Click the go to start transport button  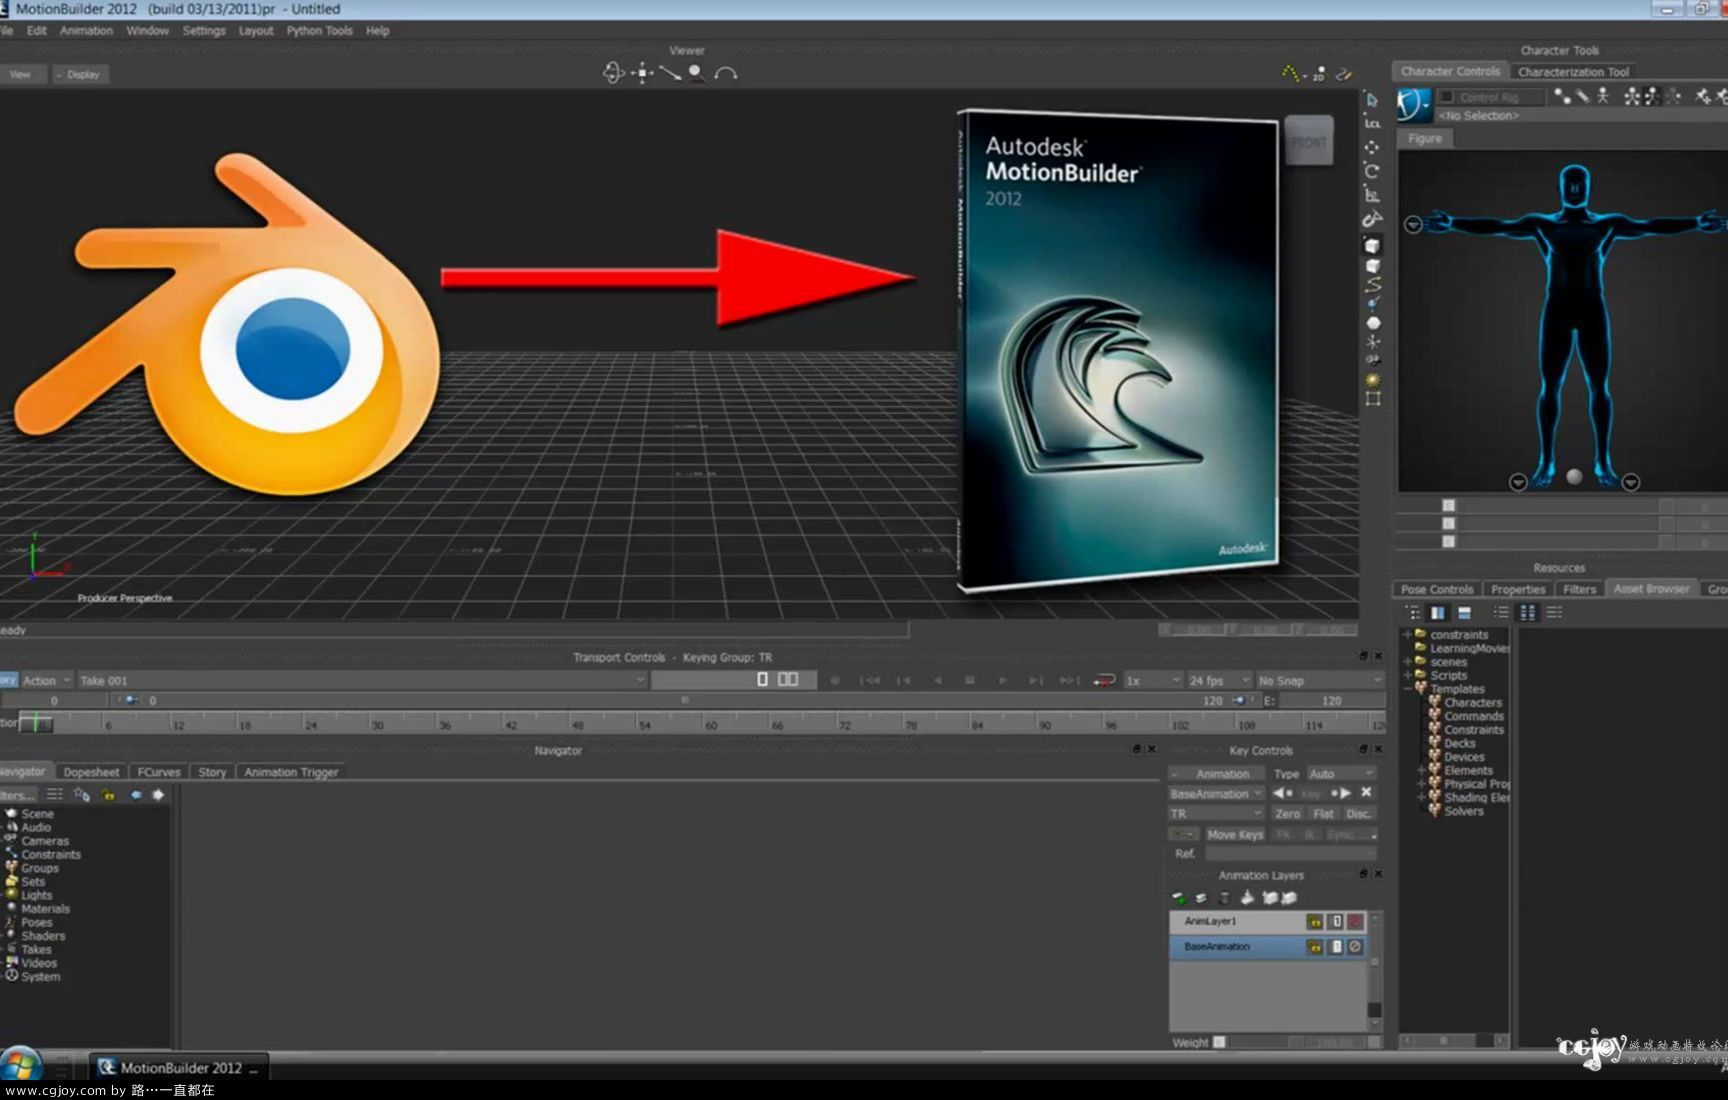coord(870,680)
